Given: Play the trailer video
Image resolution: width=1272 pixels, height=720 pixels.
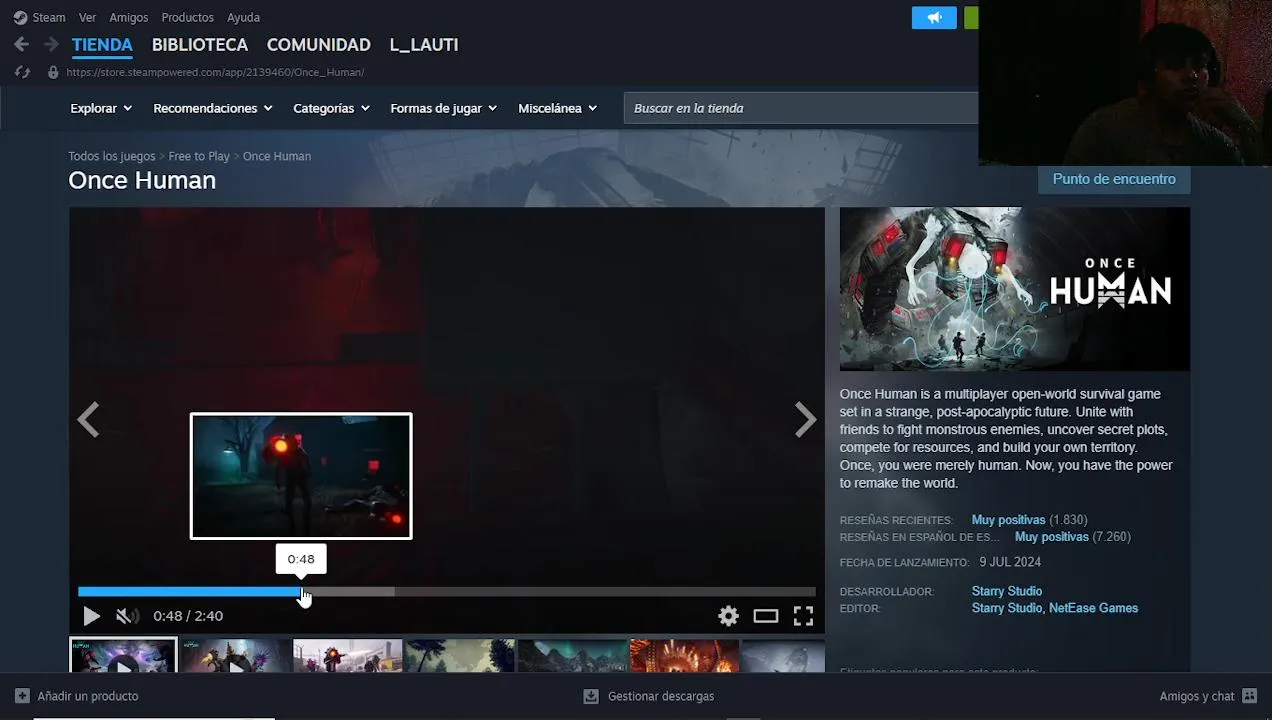Looking at the screenshot, I should pos(91,616).
